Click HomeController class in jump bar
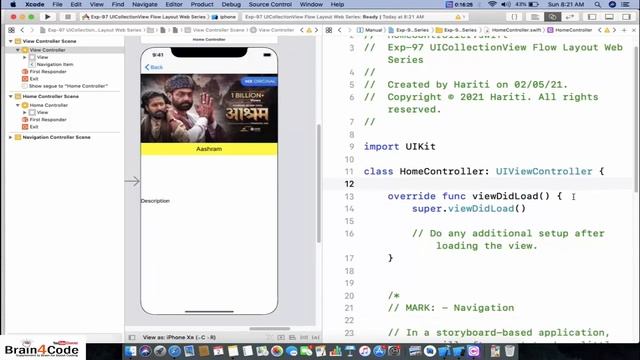This screenshot has width=640, height=360. 570,30
